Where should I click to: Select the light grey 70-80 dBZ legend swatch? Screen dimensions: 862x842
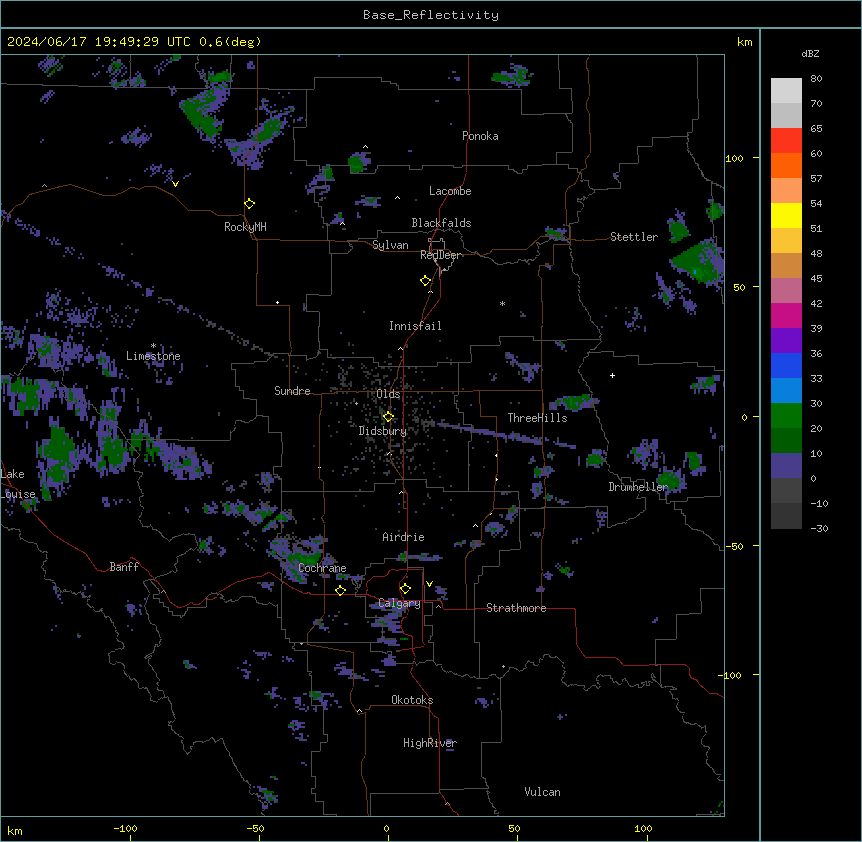[x=786, y=91]
